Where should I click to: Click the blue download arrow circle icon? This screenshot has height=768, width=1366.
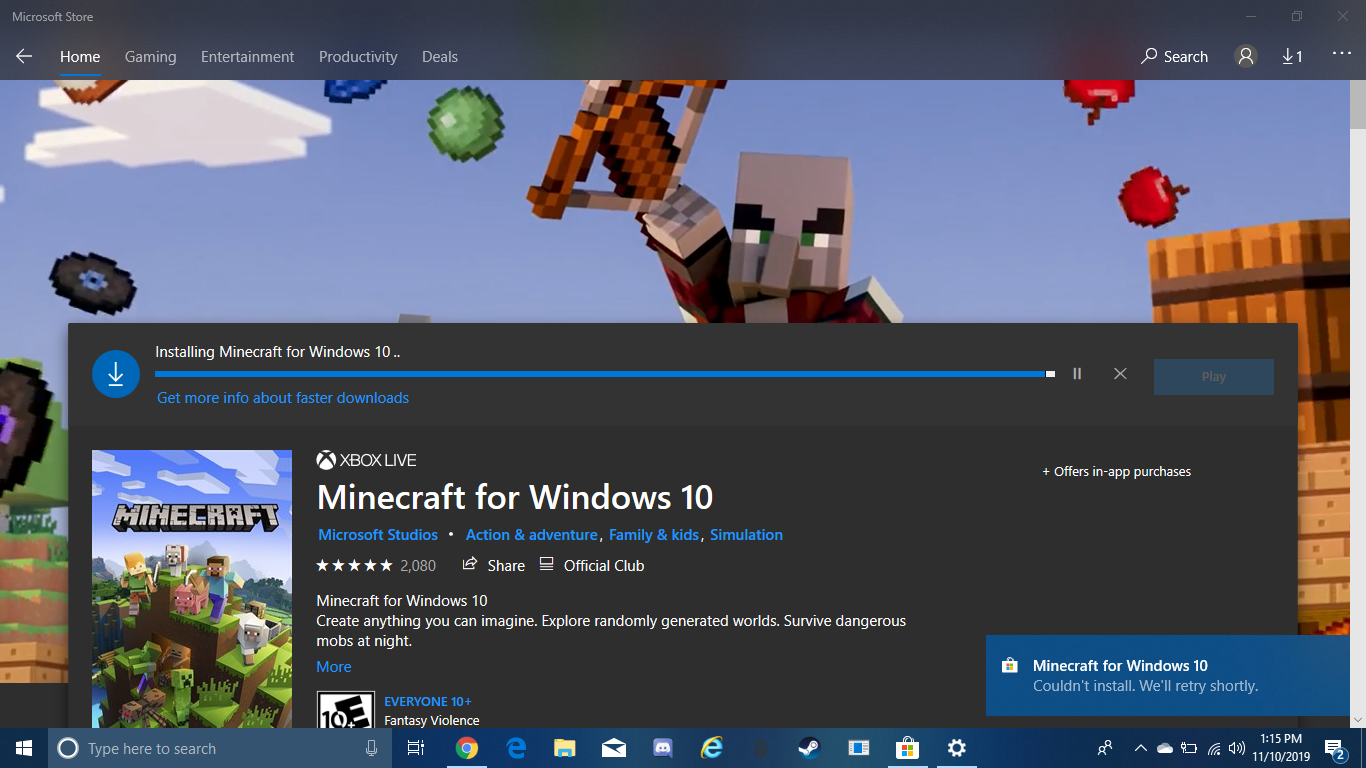(x=116, y=374)
